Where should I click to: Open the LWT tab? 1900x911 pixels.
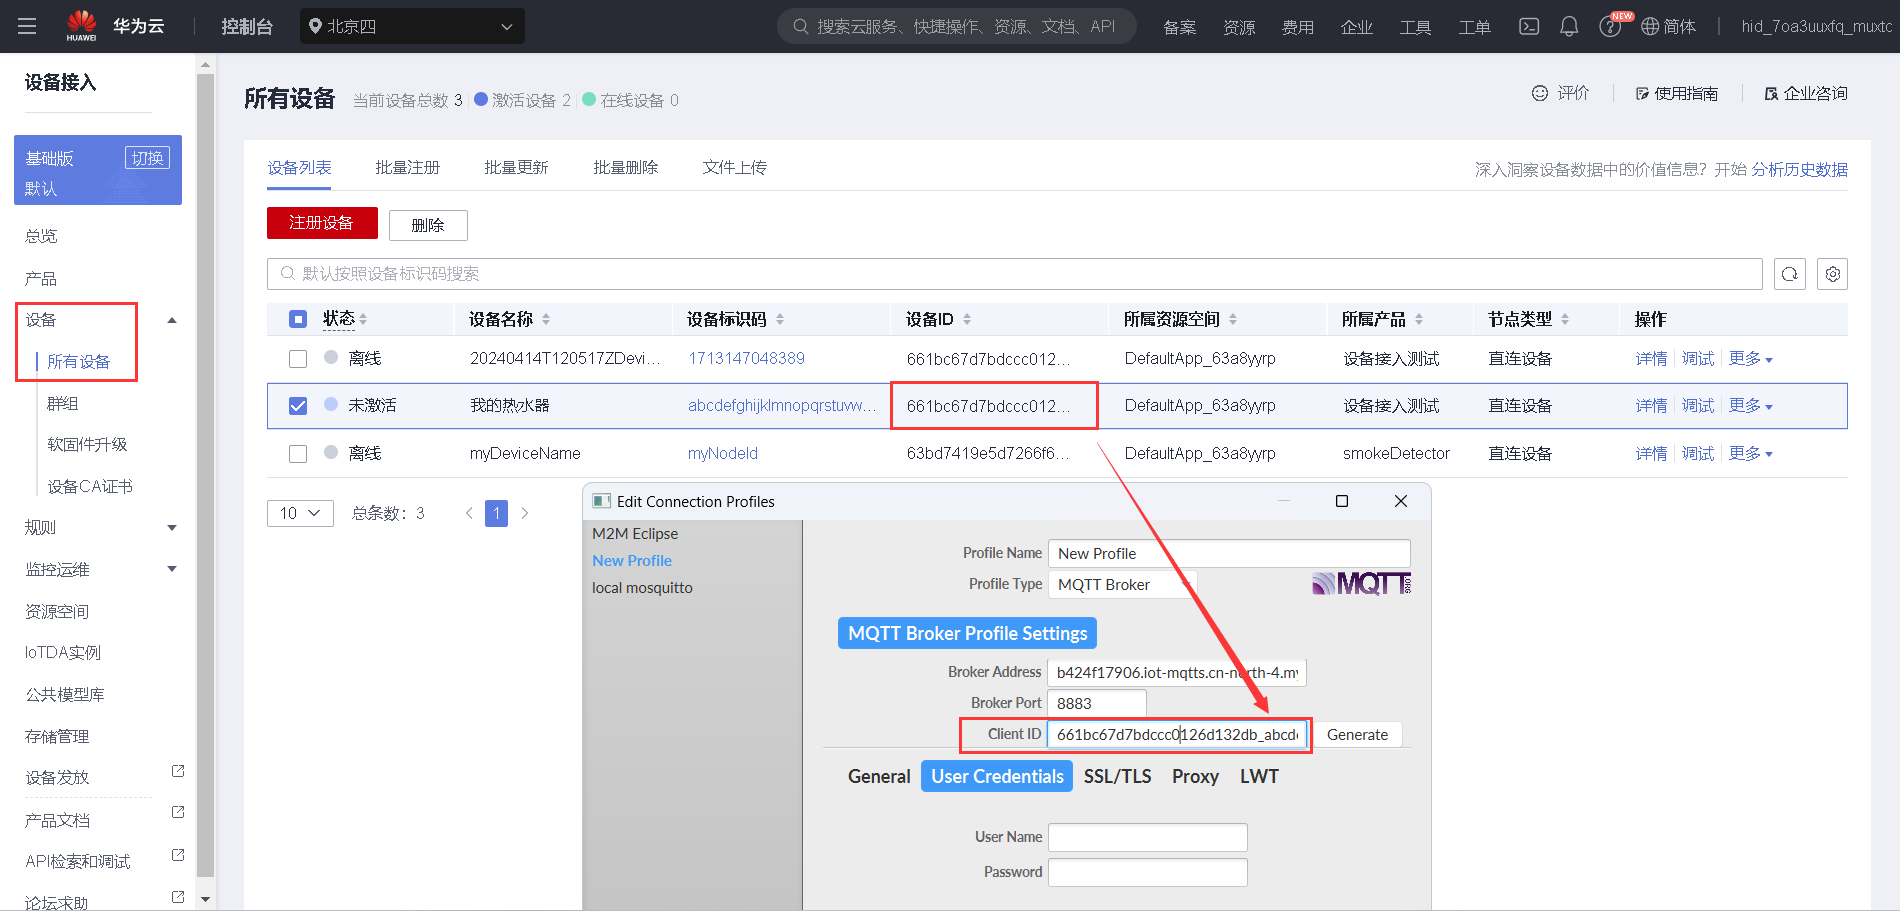coord(1259,776)
